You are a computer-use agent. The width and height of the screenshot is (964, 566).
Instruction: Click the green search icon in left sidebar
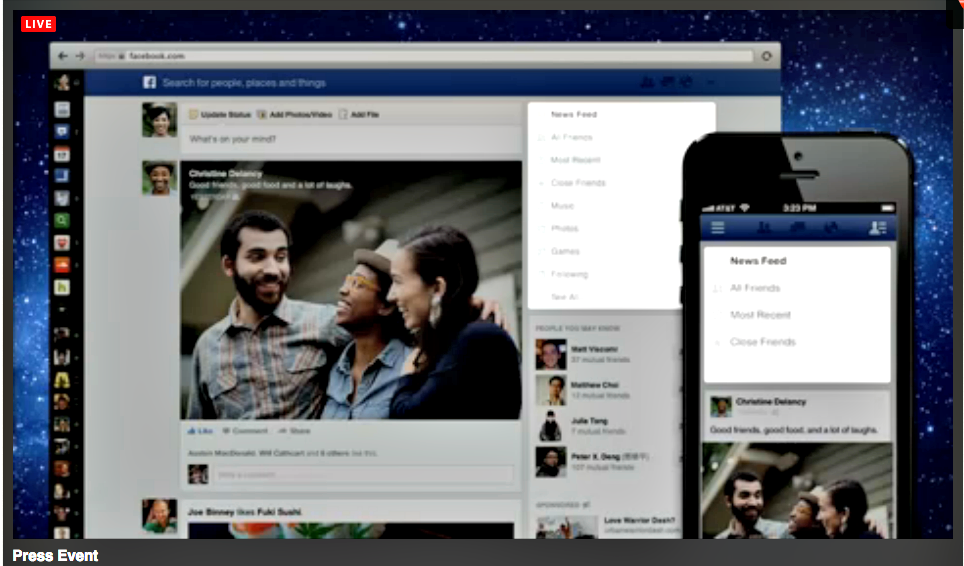[x=62, y=220]
